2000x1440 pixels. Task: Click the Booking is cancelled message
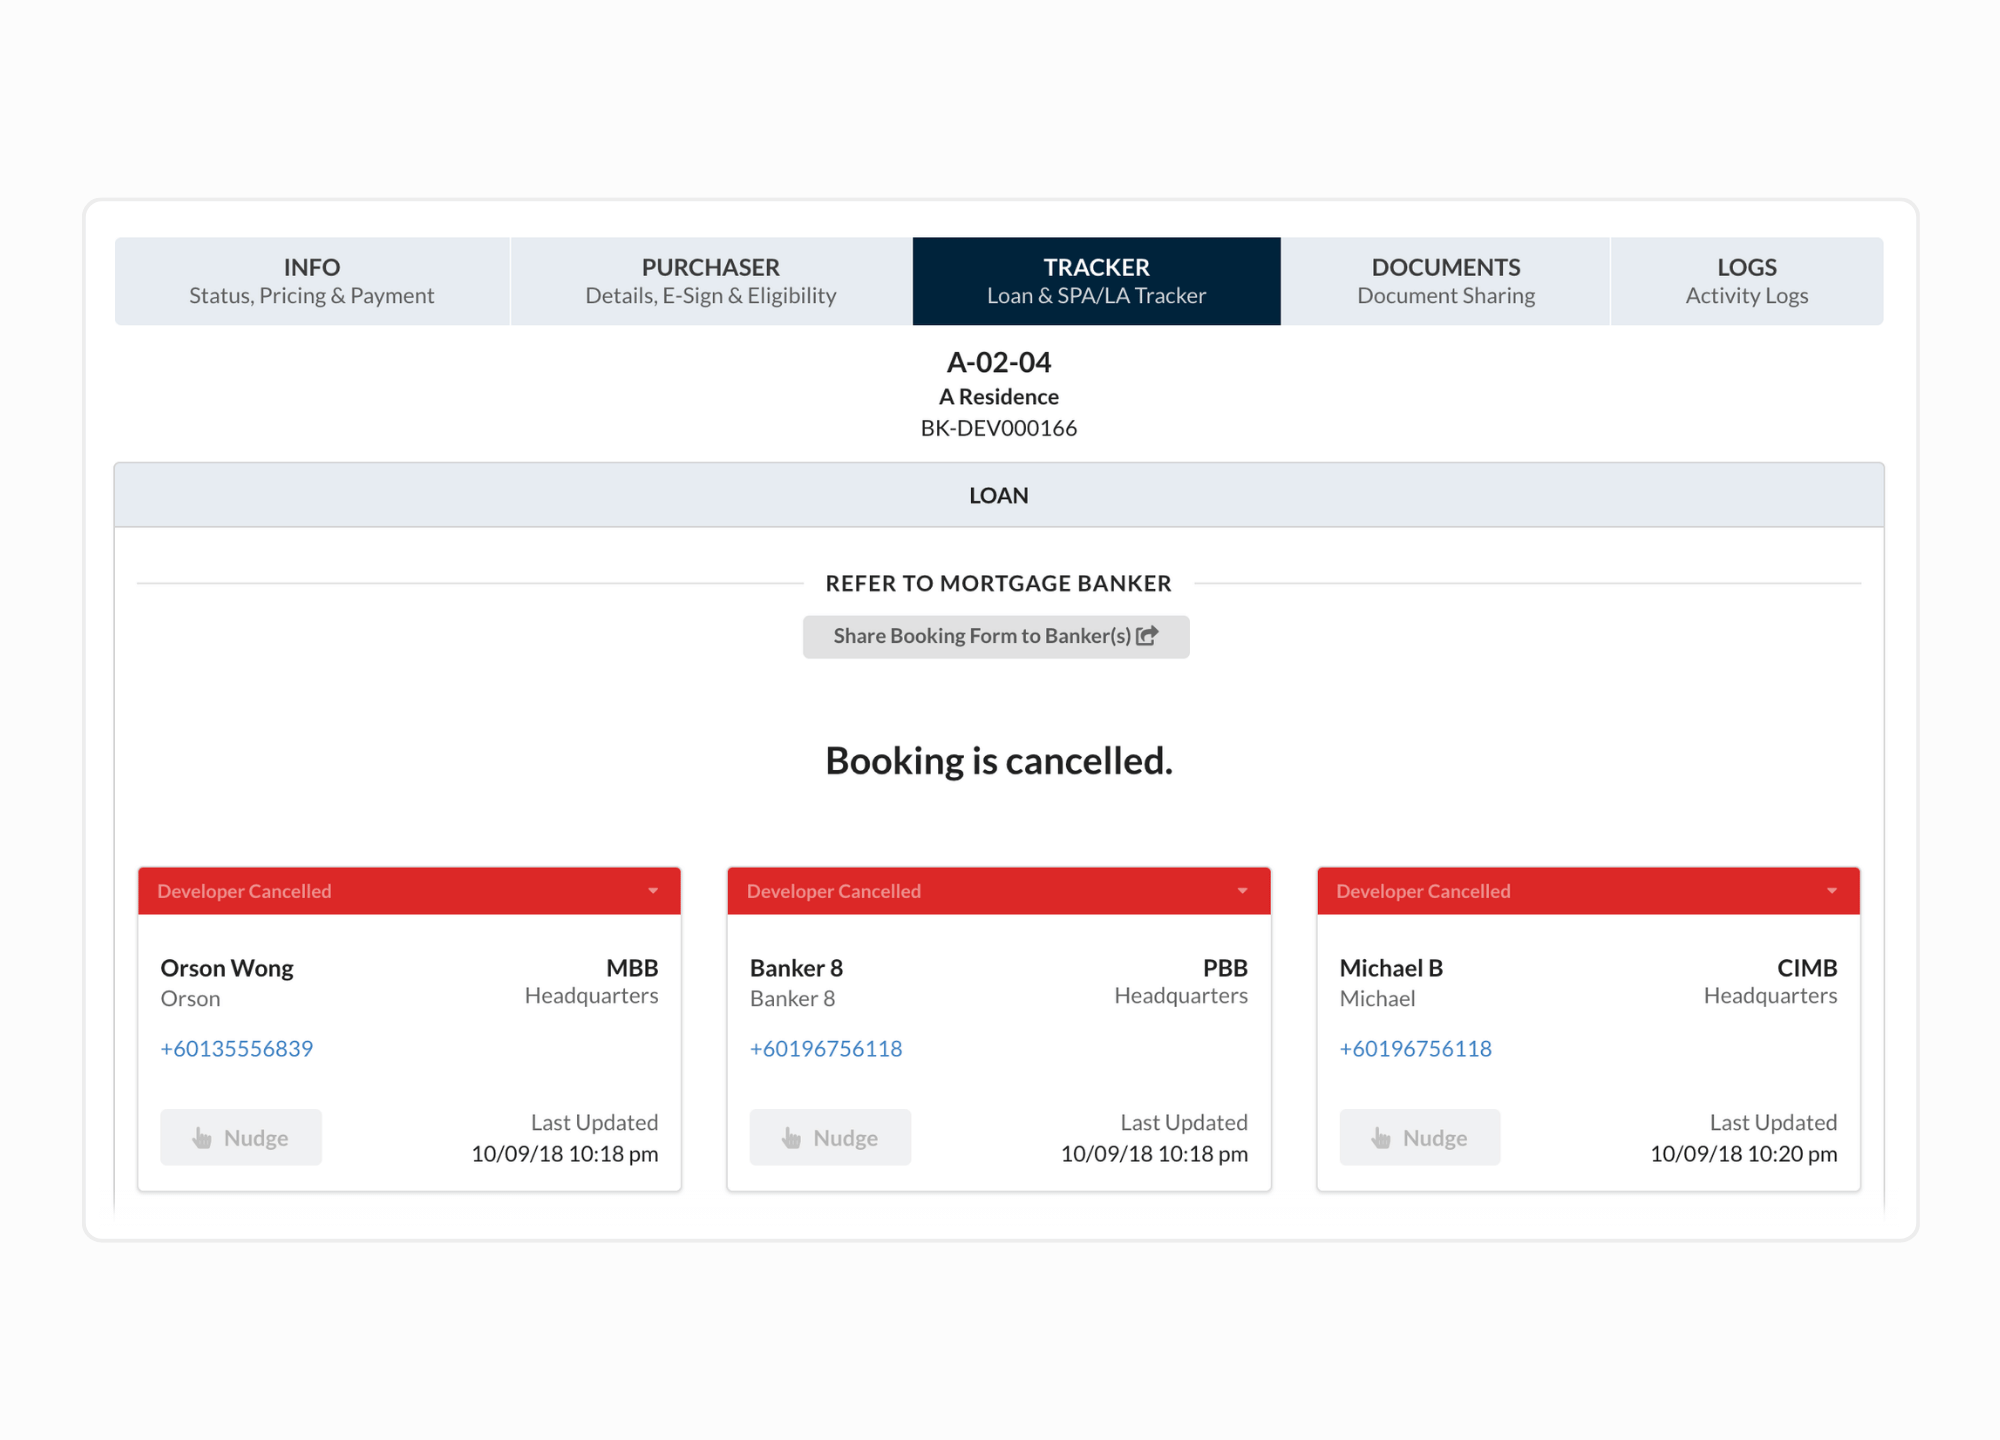point(999,761)
